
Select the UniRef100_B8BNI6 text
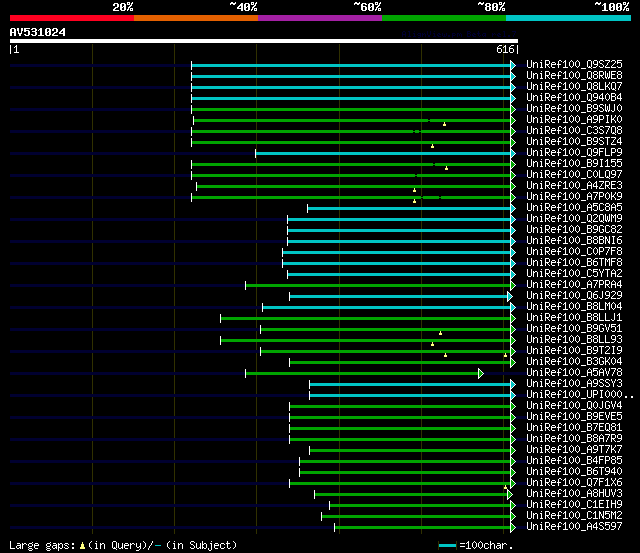pos(574,241)
